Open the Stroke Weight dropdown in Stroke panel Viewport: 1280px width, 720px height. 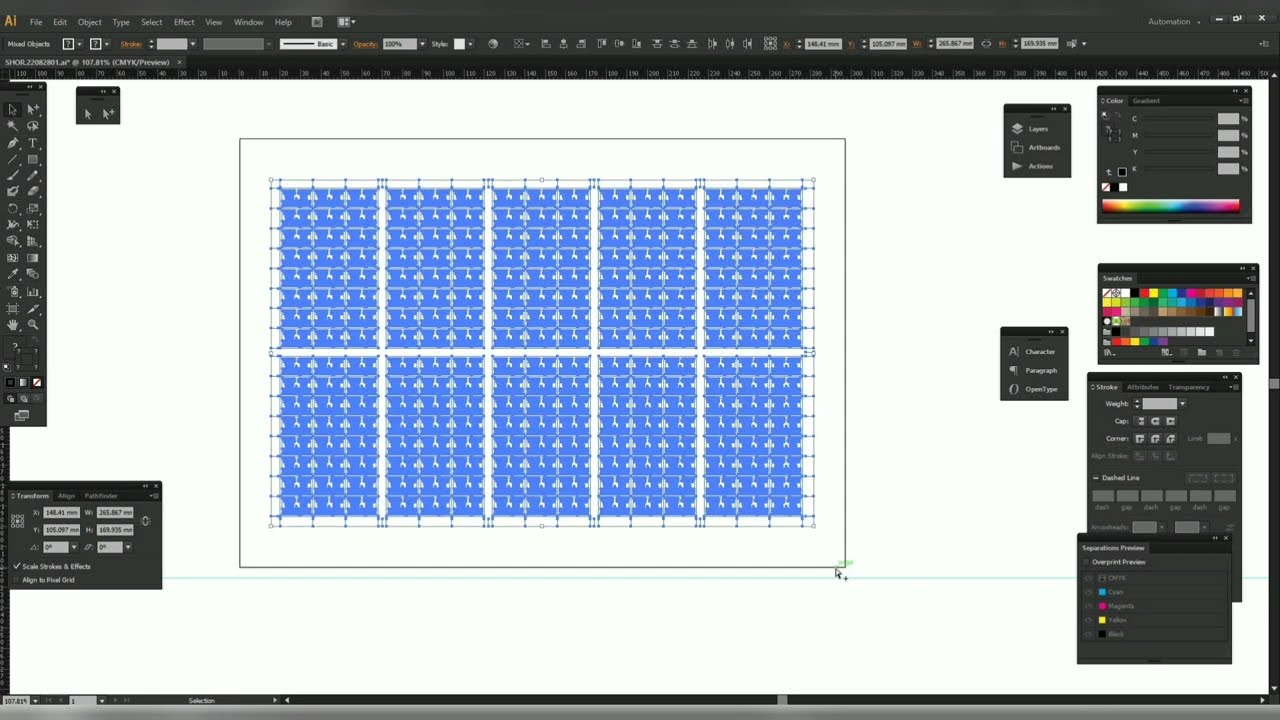1182,404
